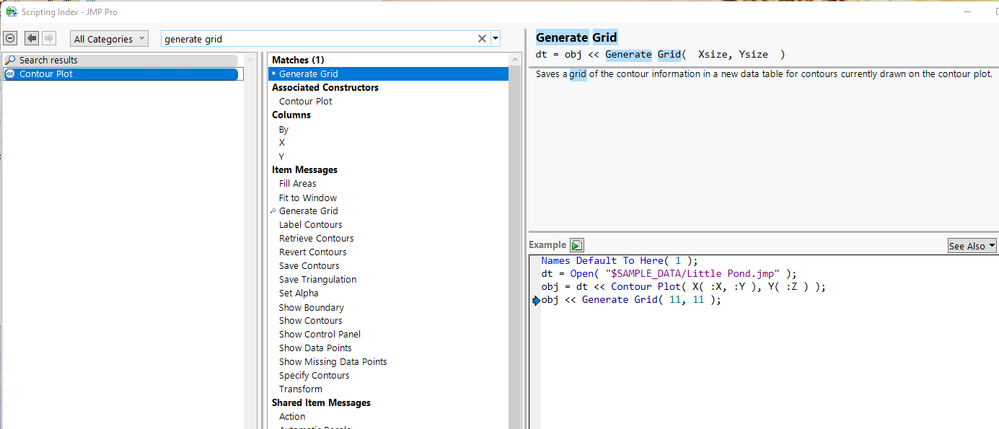The width and height of the screenshot is (999, 429).
Task: Select Generate Grid under Item Messages
Action: pos(308,211)
